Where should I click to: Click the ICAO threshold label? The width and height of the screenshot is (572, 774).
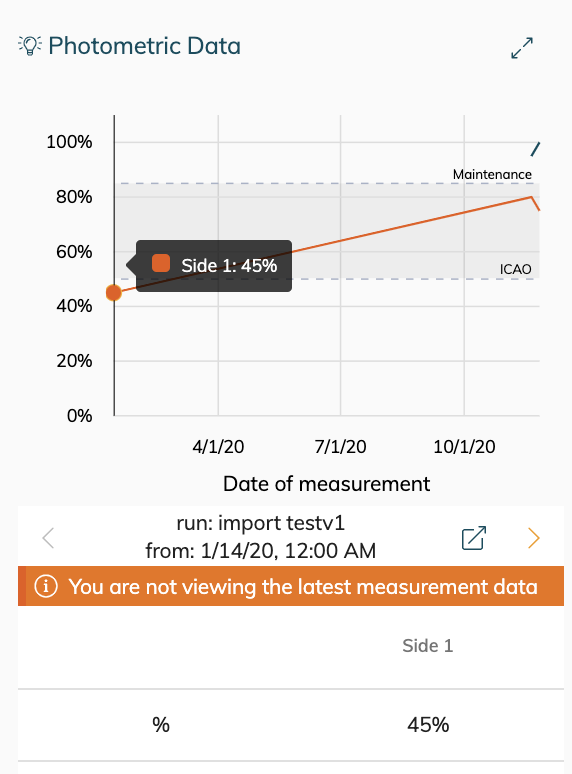[x=515, y=269]
